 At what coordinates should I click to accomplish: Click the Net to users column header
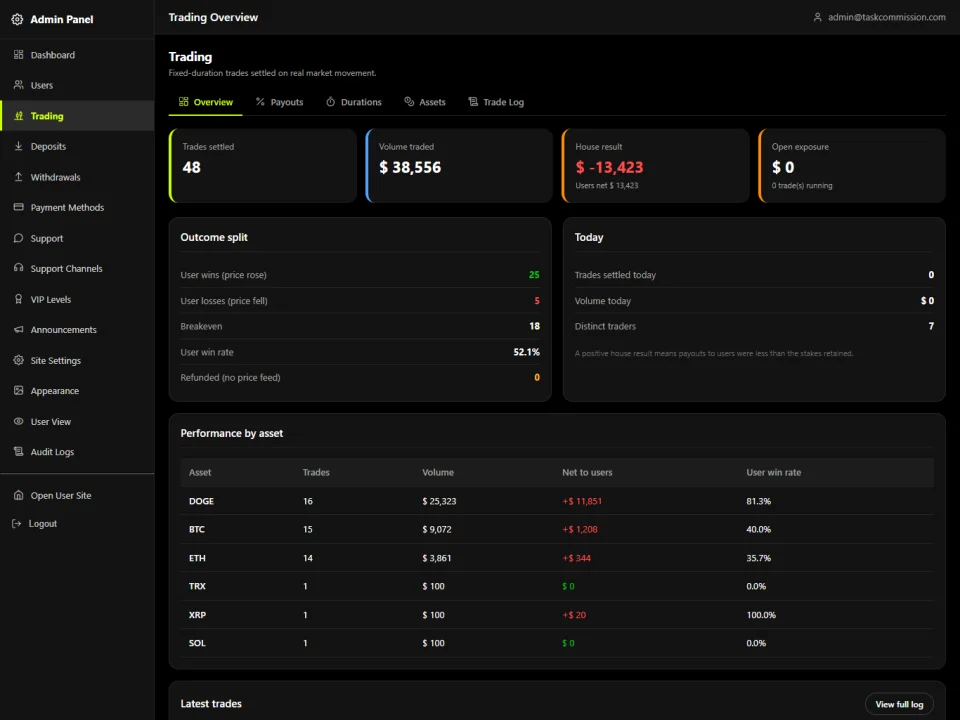[x=587, y=472]
